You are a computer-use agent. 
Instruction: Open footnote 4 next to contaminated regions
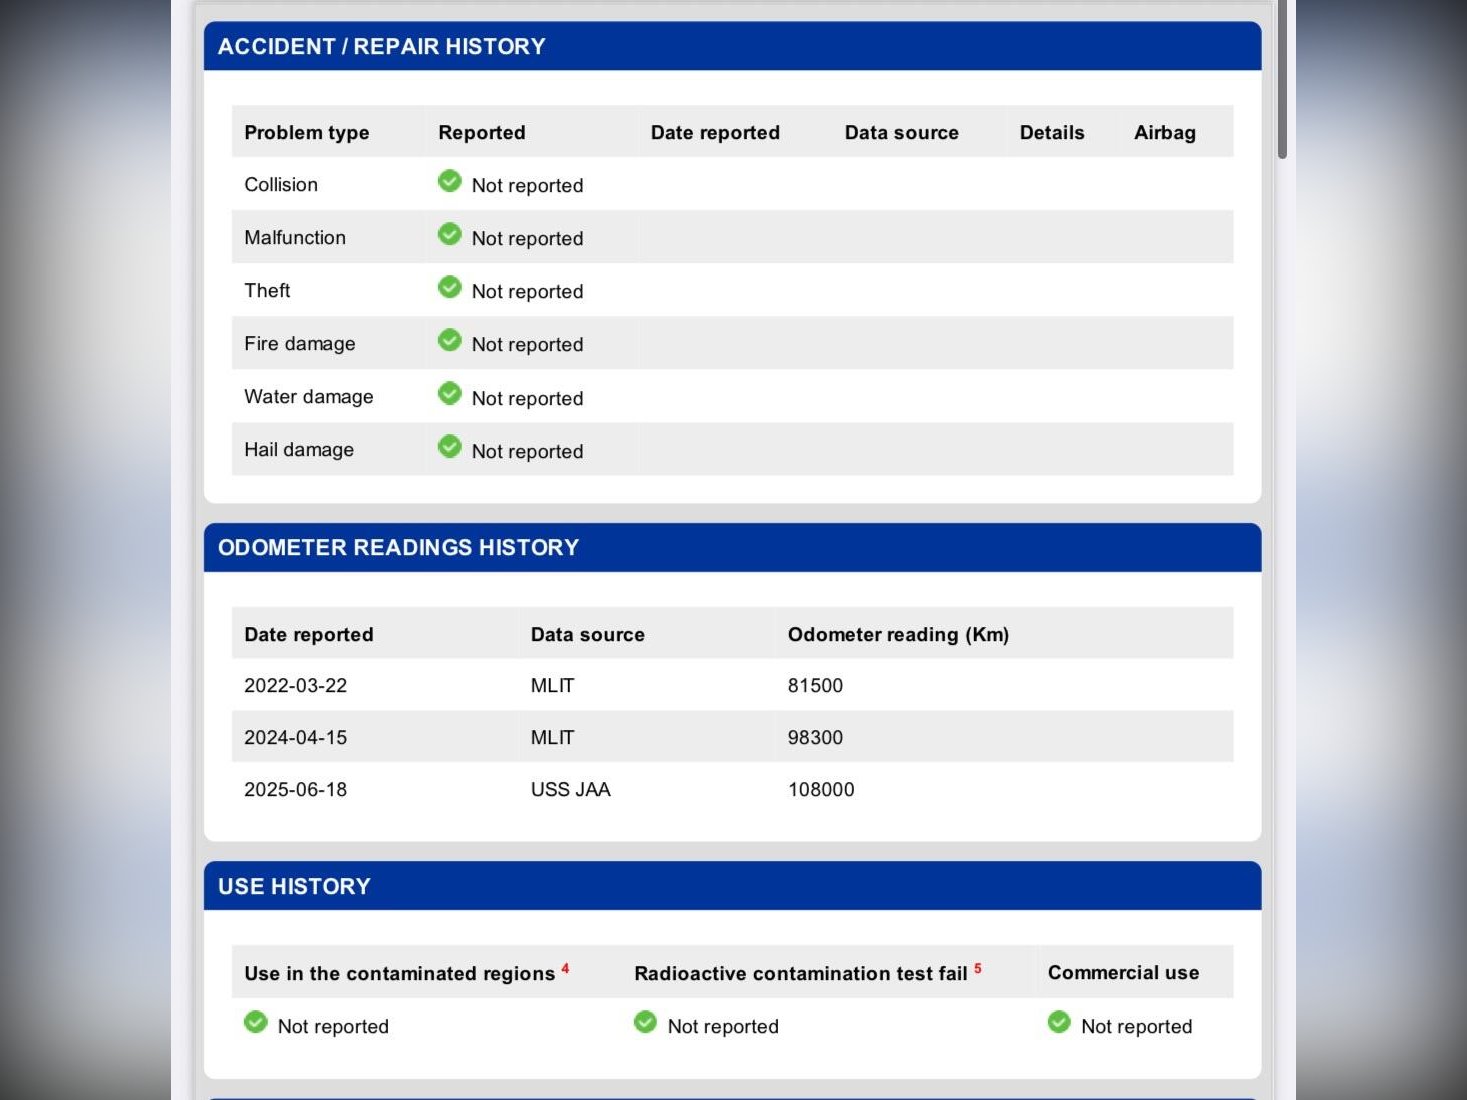(x=565, y=968)
